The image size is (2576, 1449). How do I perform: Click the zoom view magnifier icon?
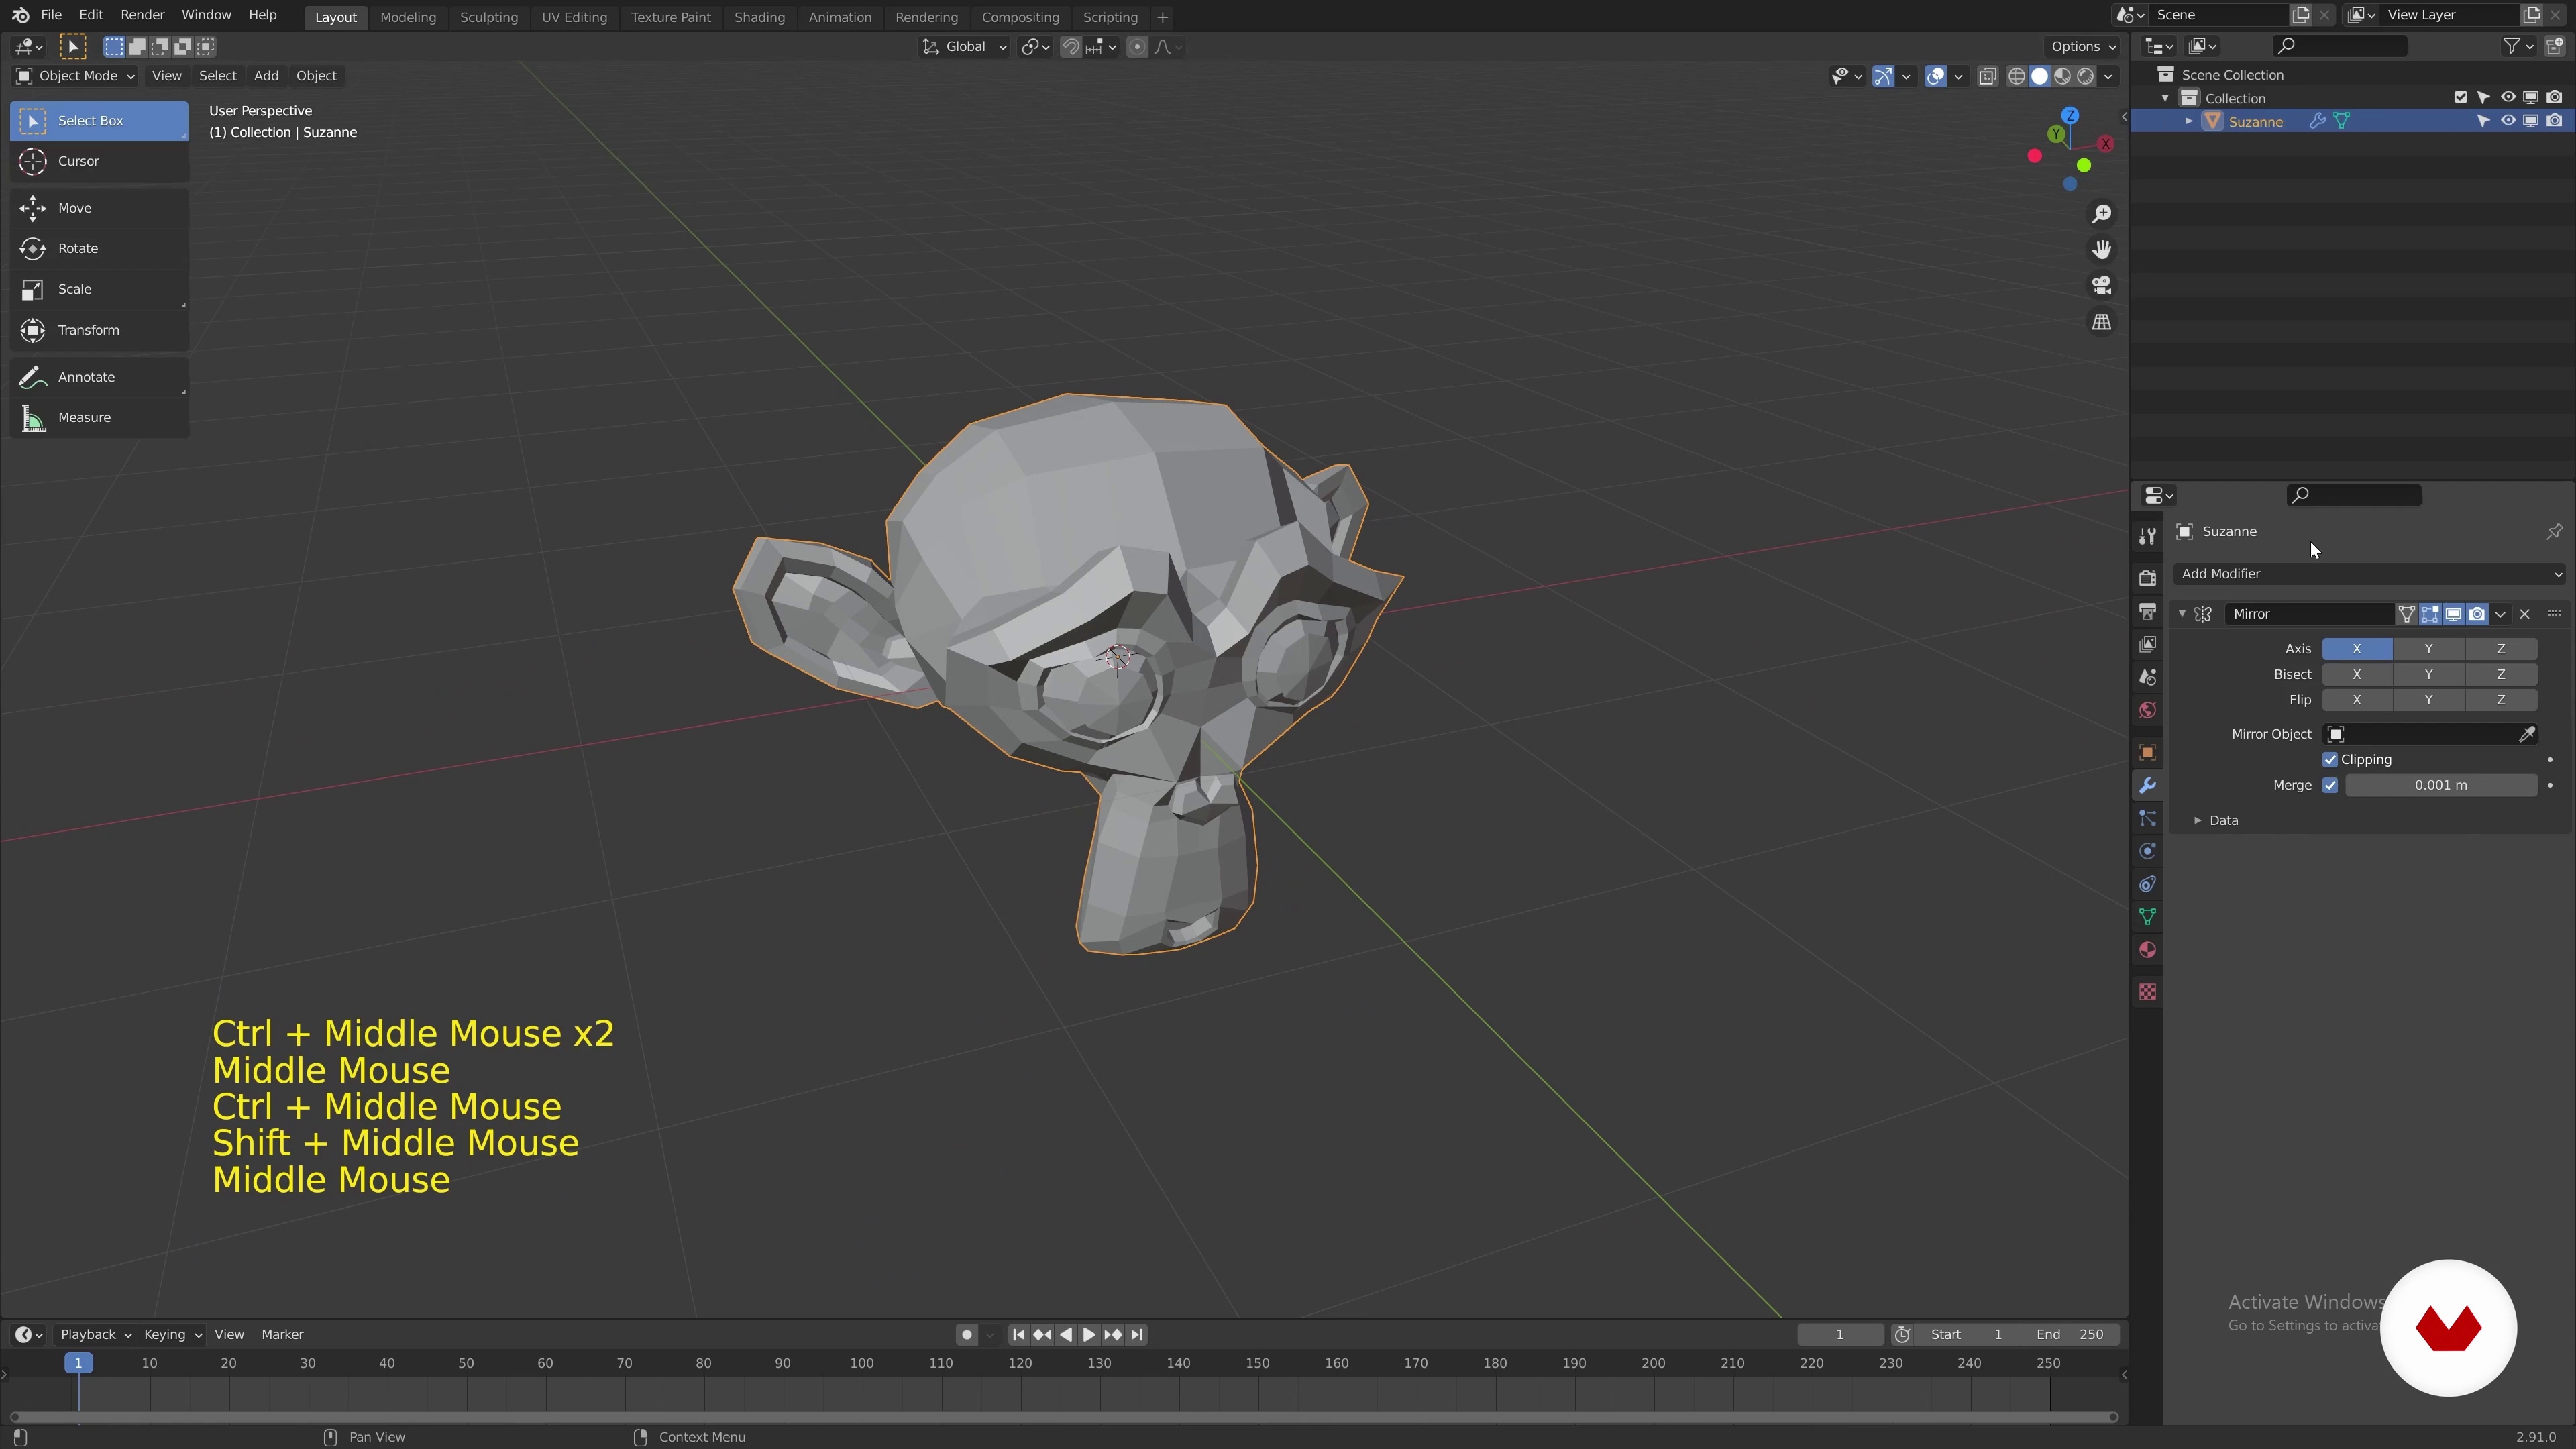coord(2101,214)
